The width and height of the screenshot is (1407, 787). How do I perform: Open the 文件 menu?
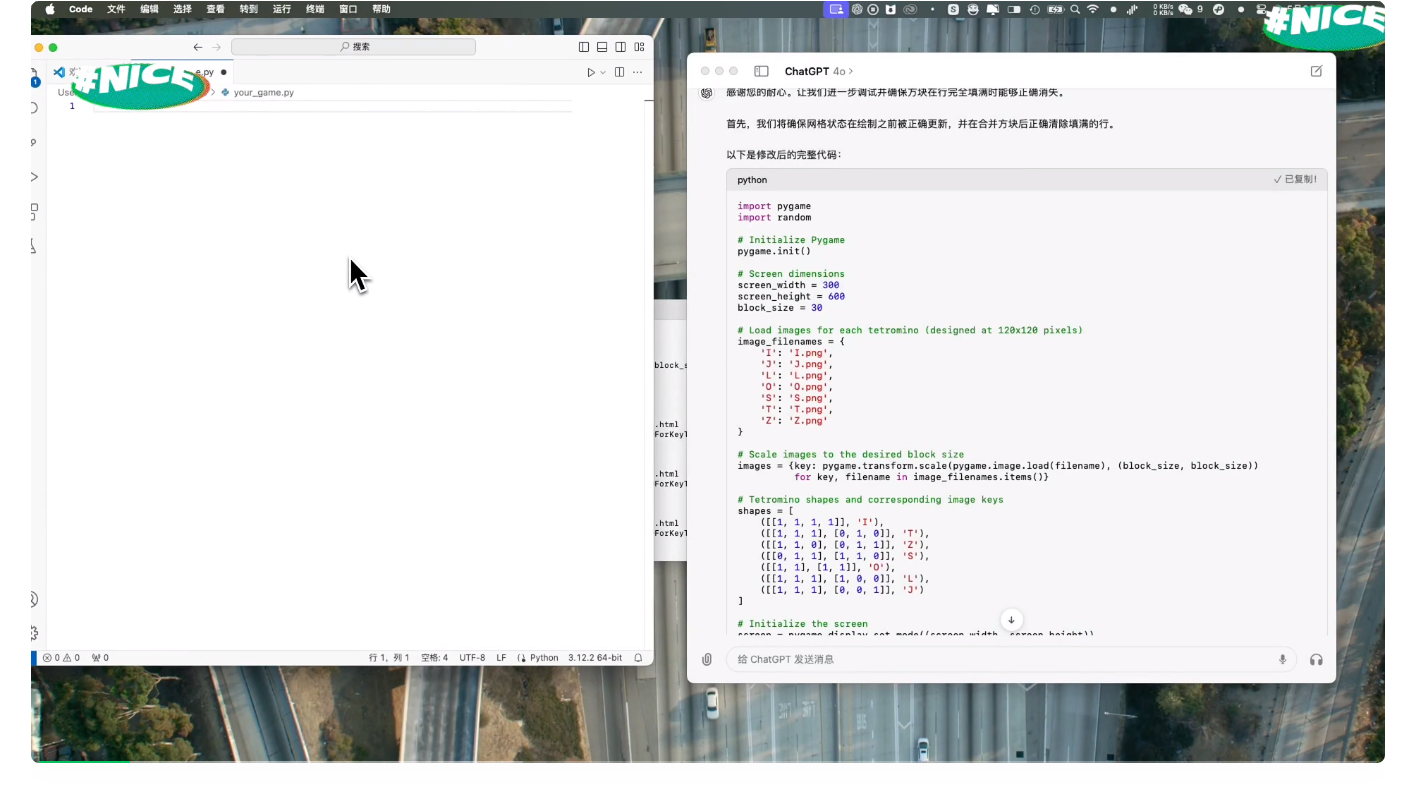click(116, 9)
